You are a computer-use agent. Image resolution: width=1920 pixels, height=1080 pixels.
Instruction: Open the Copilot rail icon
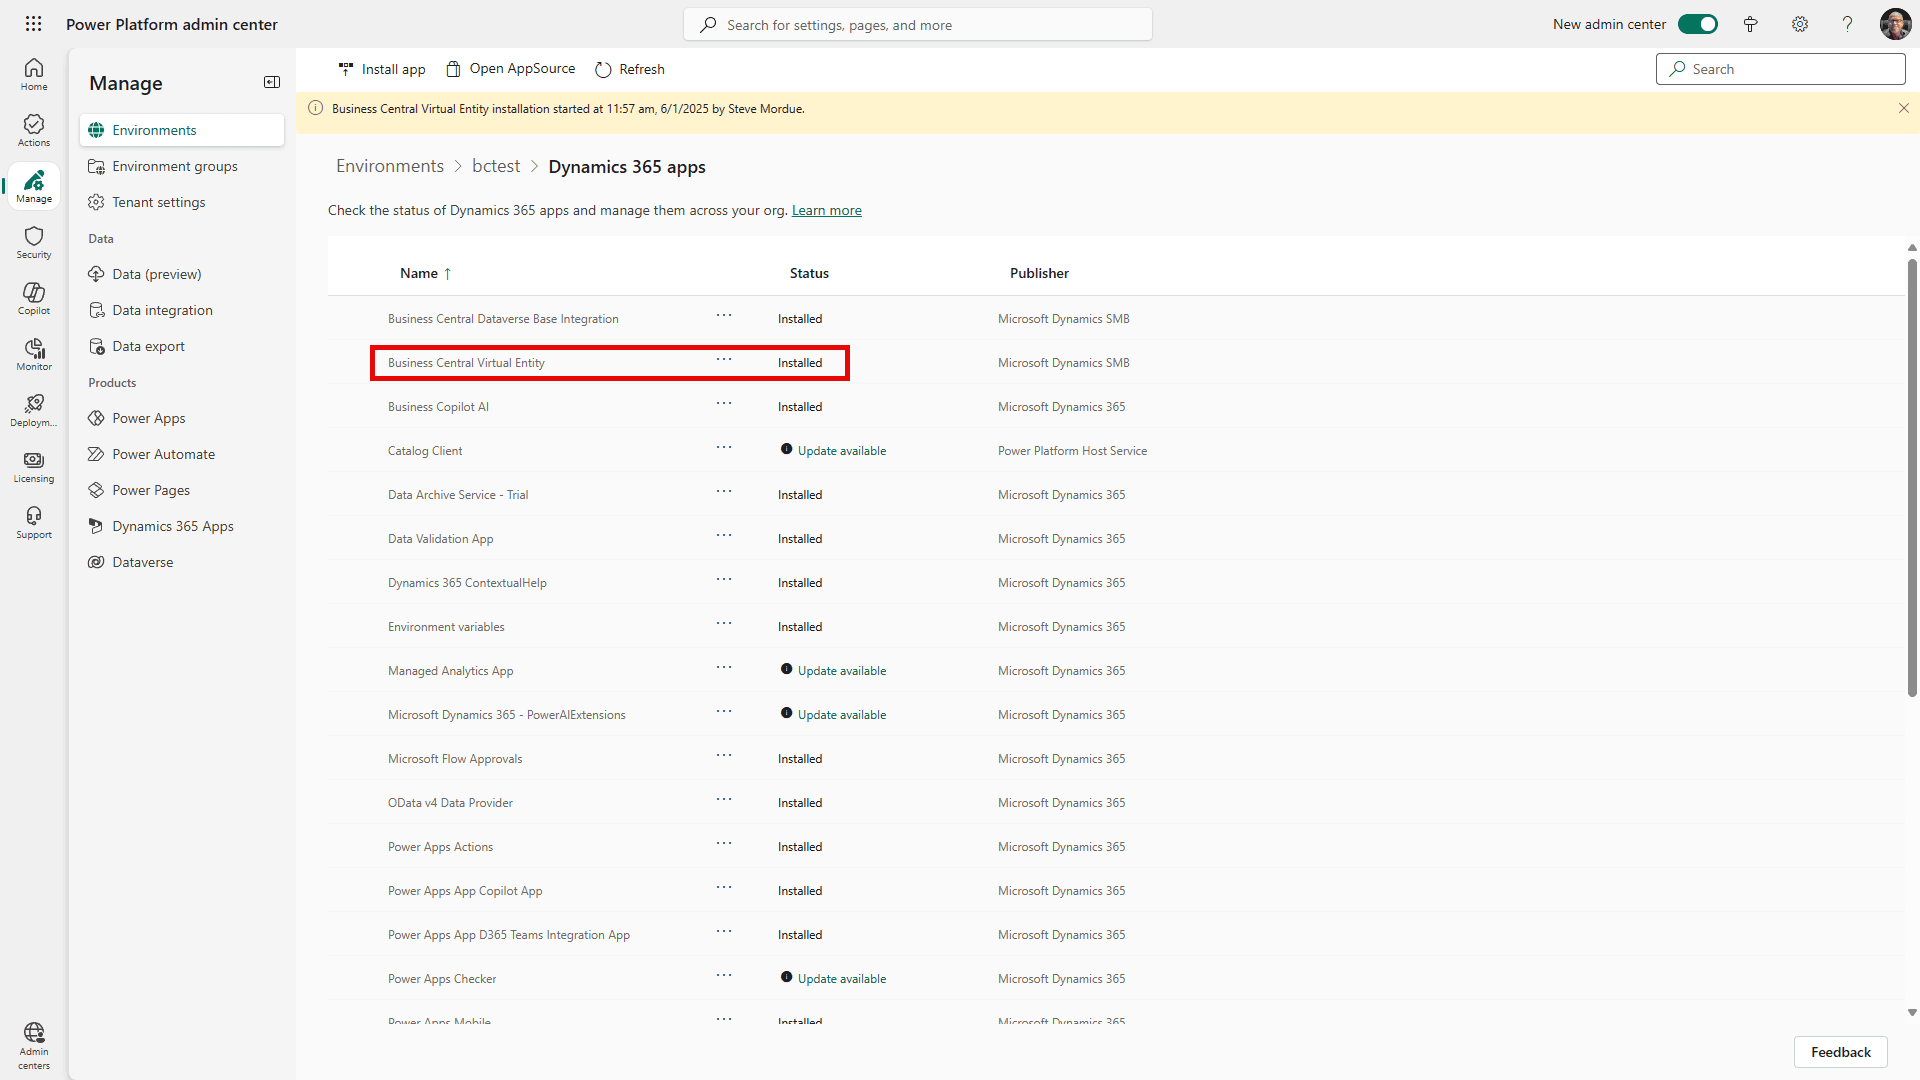[x=34, y=298]
